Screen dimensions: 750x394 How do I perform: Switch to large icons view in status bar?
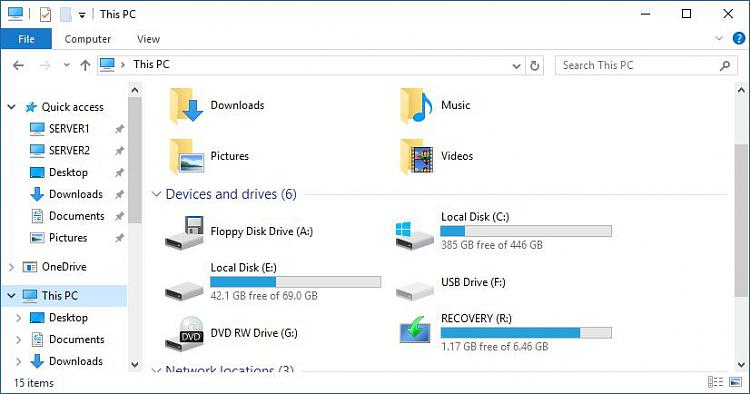735,382
